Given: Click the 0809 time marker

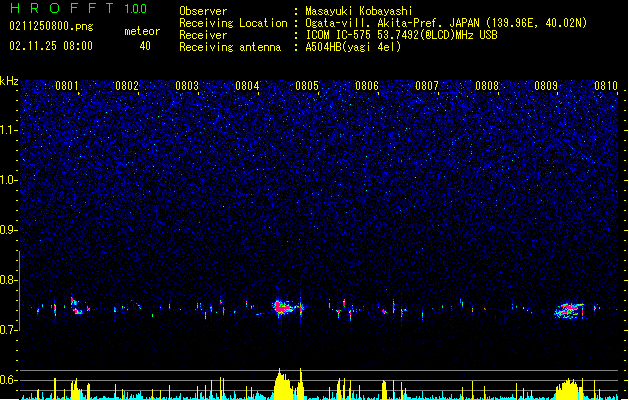Looking at the screenshot, I should tap(546, 86).
